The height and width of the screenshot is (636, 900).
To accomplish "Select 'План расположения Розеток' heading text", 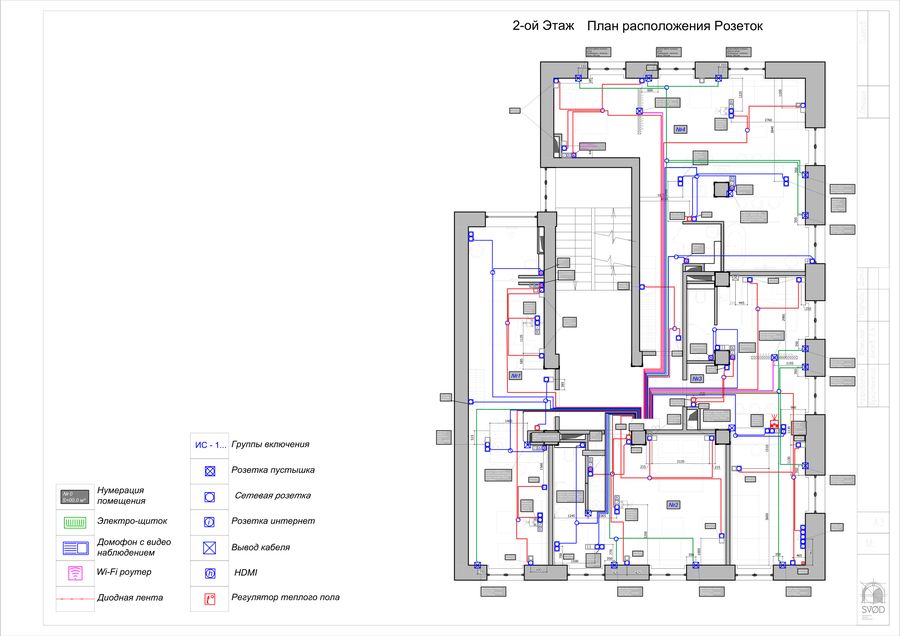I will pos(675,28).
